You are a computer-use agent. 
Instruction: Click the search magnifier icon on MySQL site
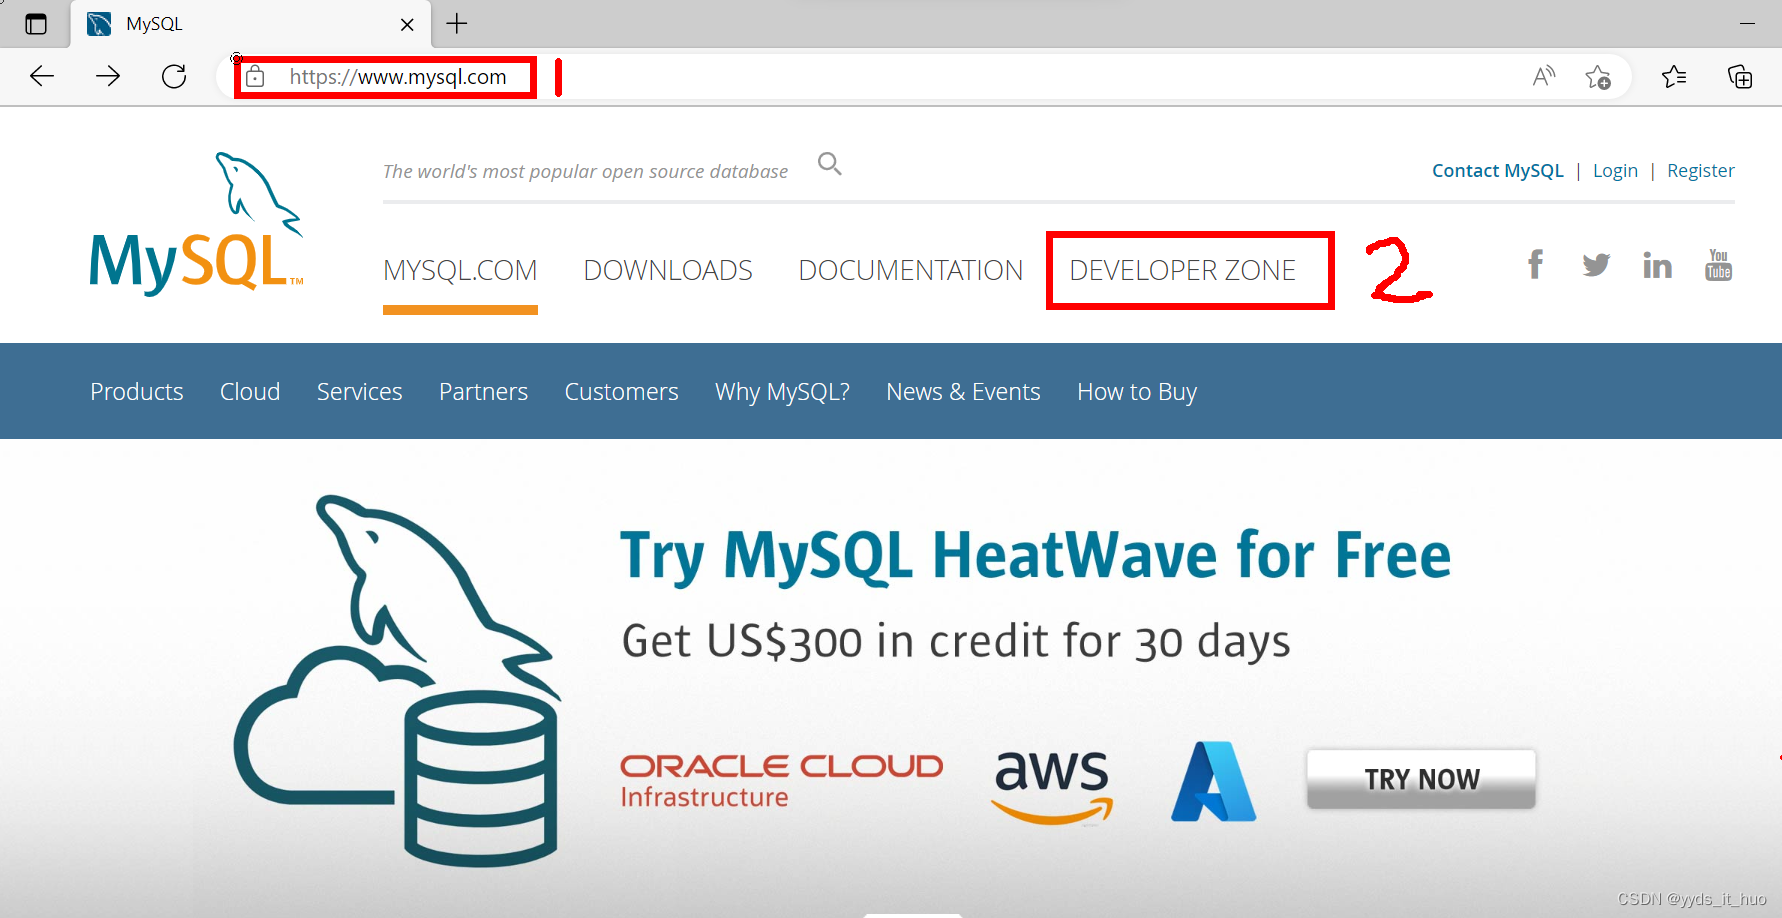coord(830,164)
